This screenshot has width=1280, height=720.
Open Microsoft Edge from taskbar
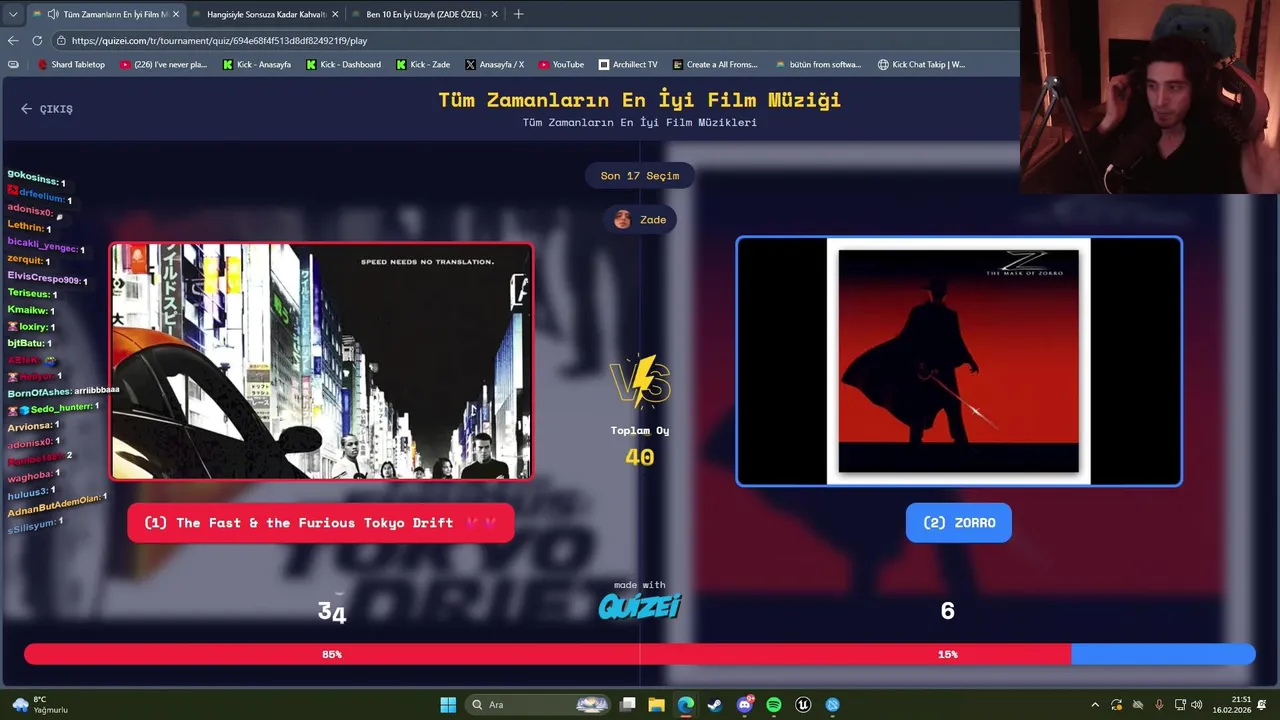[x=686, y=705]
